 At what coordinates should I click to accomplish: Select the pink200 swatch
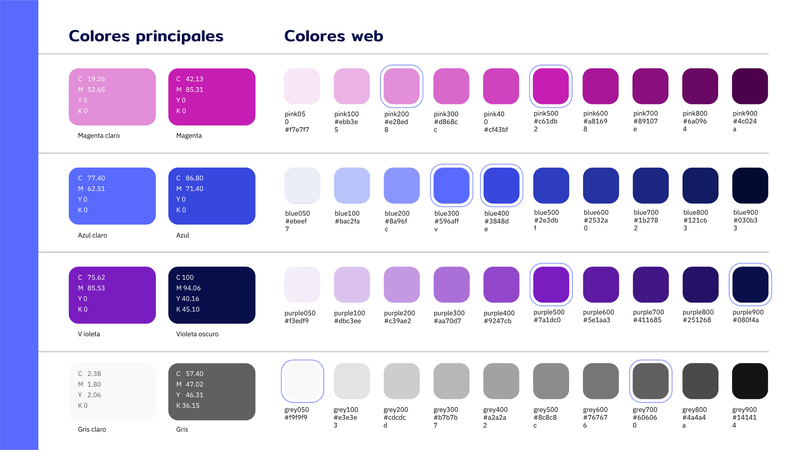(x=402, y=86)
